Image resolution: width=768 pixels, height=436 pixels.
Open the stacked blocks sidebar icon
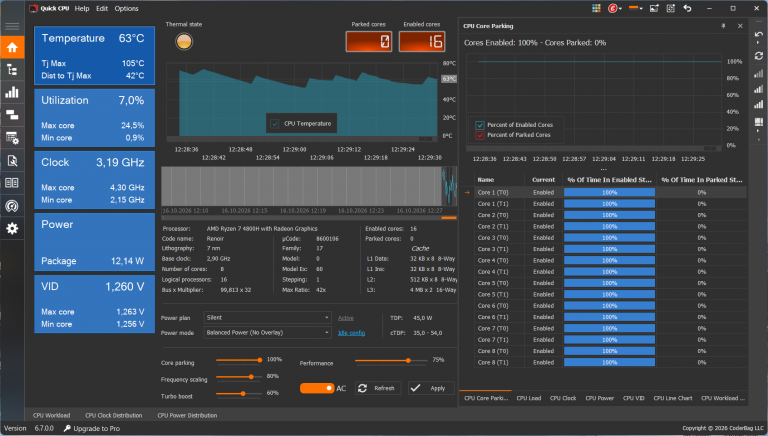[12, 115]
